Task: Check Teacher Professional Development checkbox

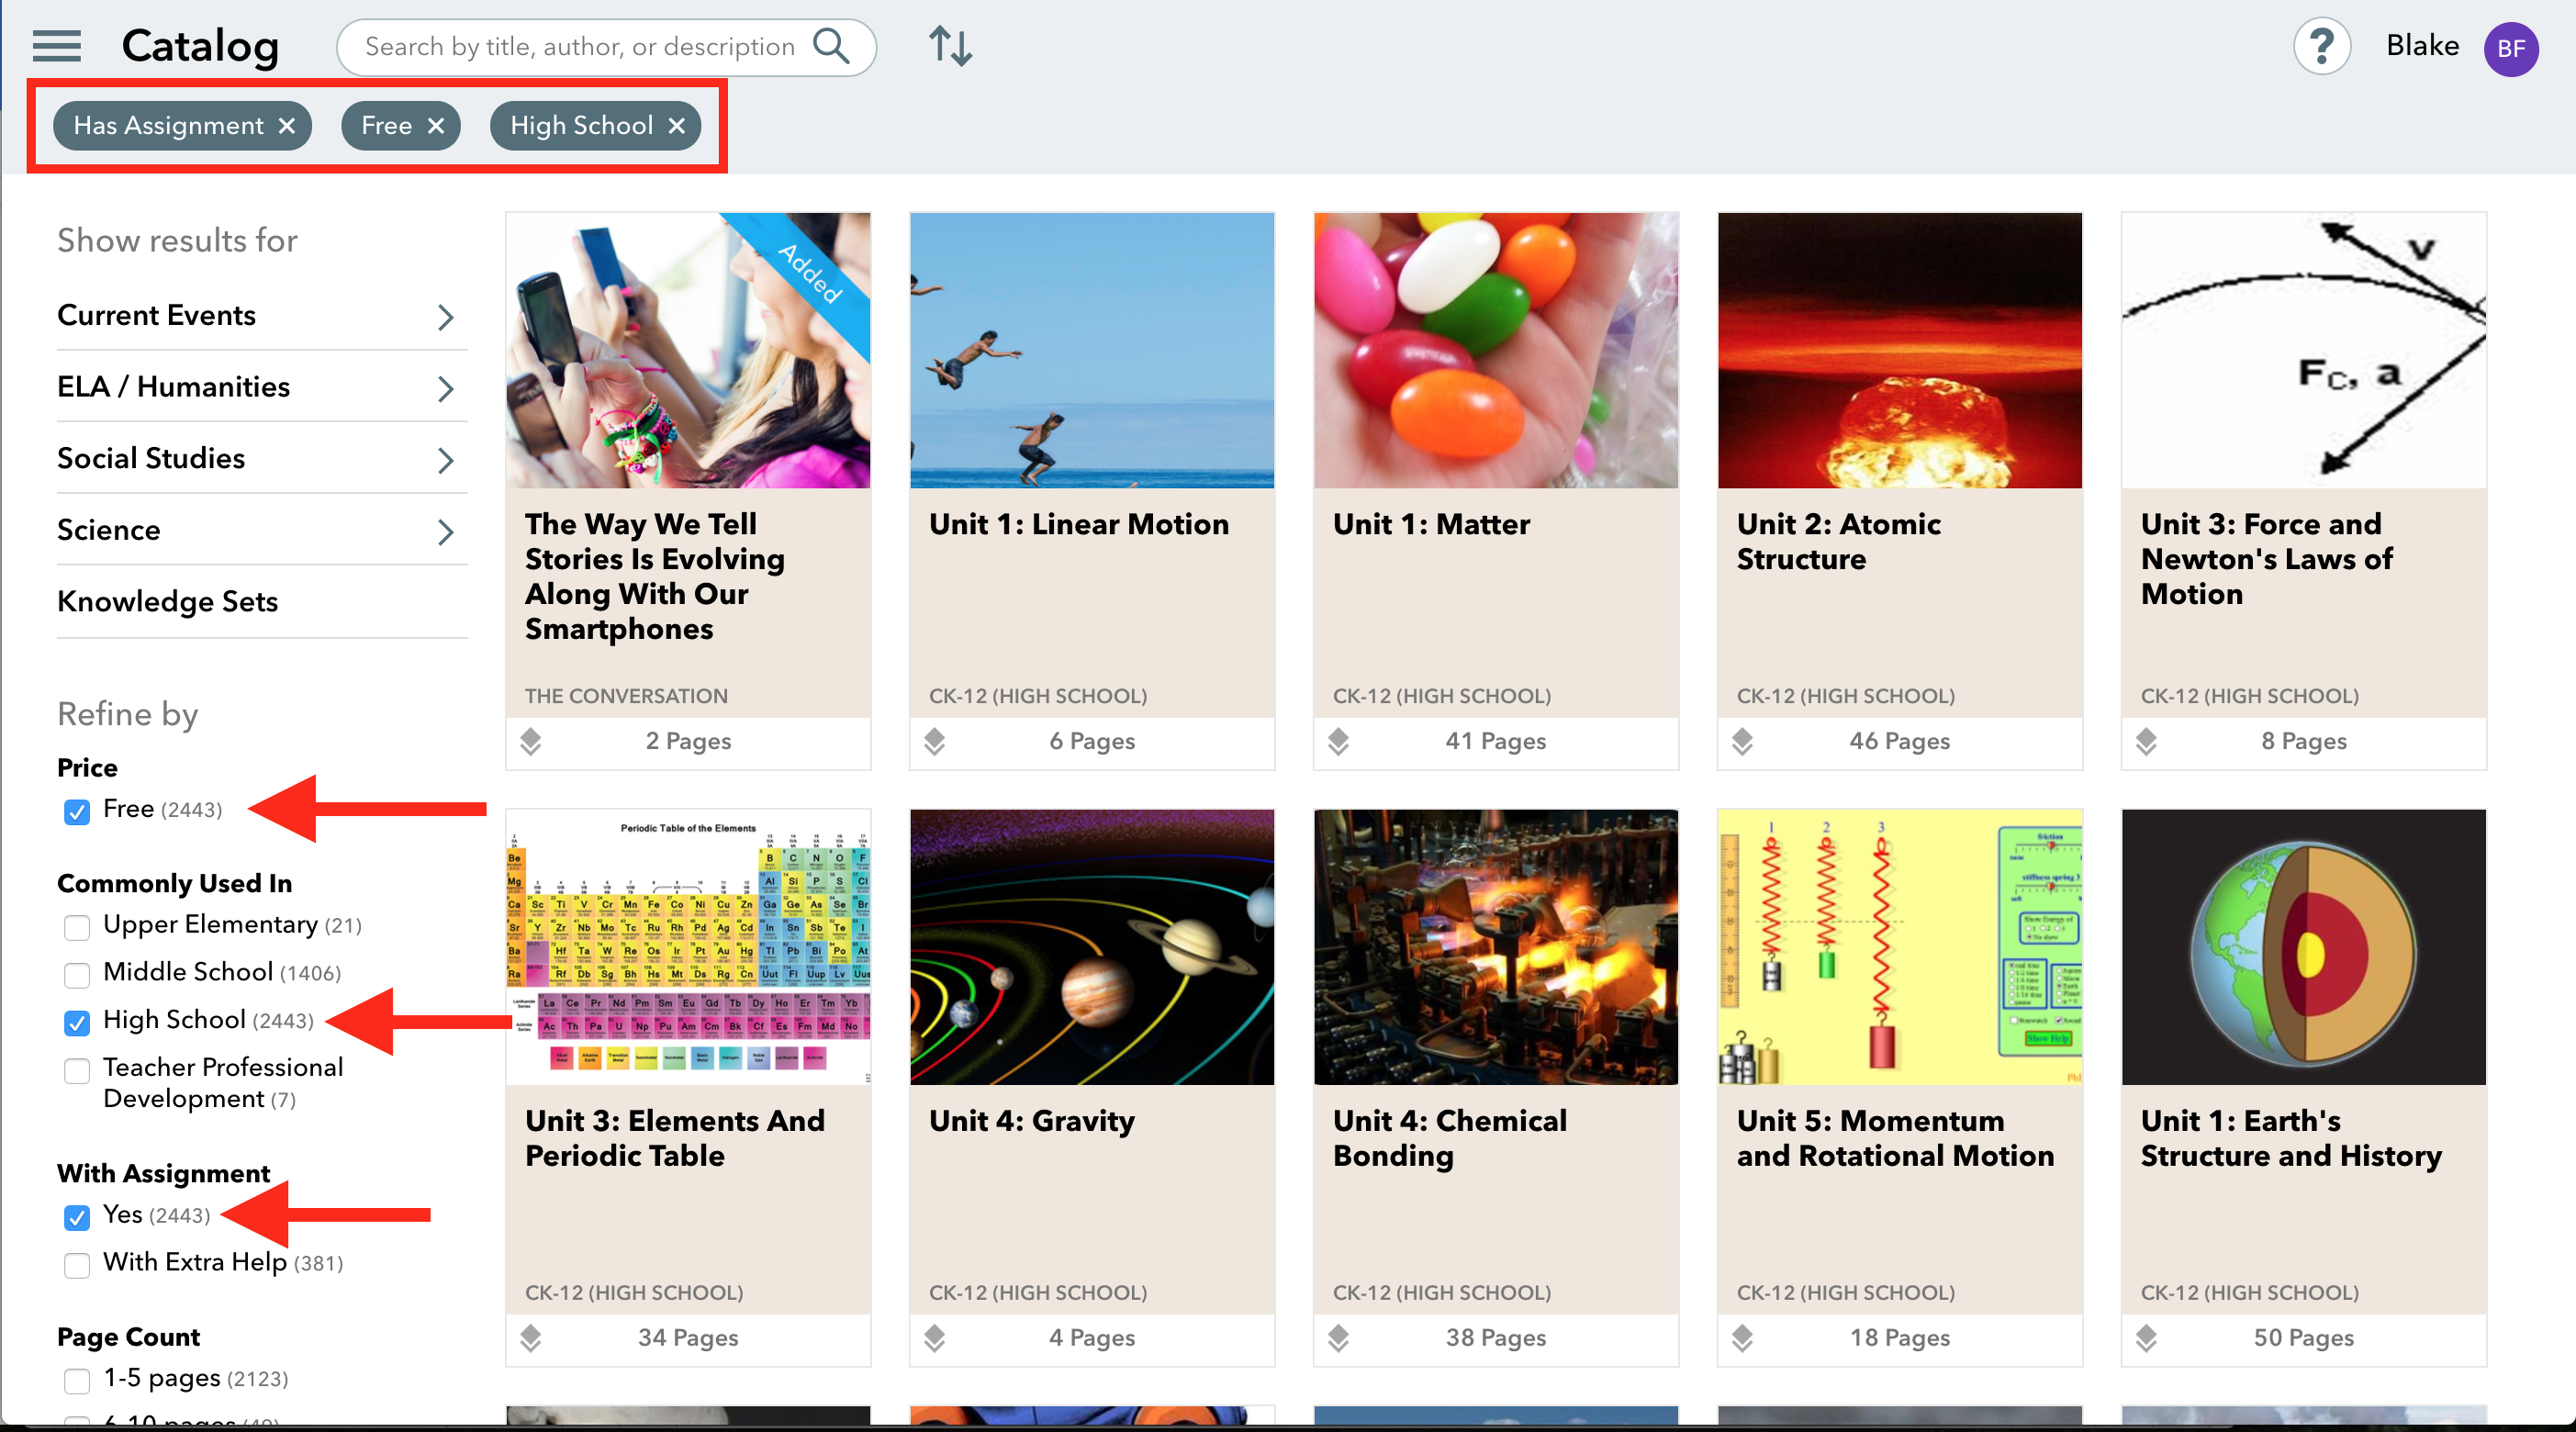Action: (x=77, y=1070)
